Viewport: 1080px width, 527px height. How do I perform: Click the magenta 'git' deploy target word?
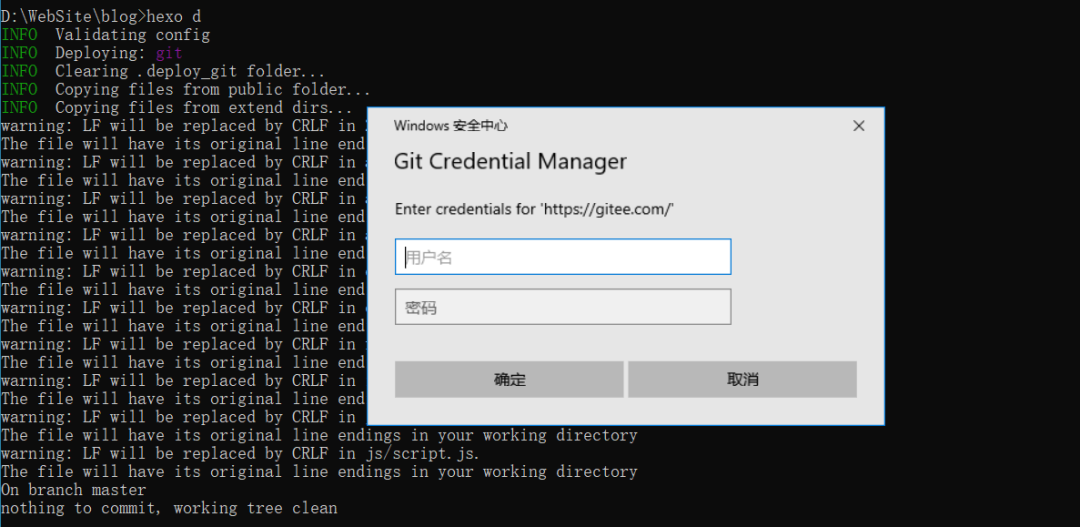point(169,53)
